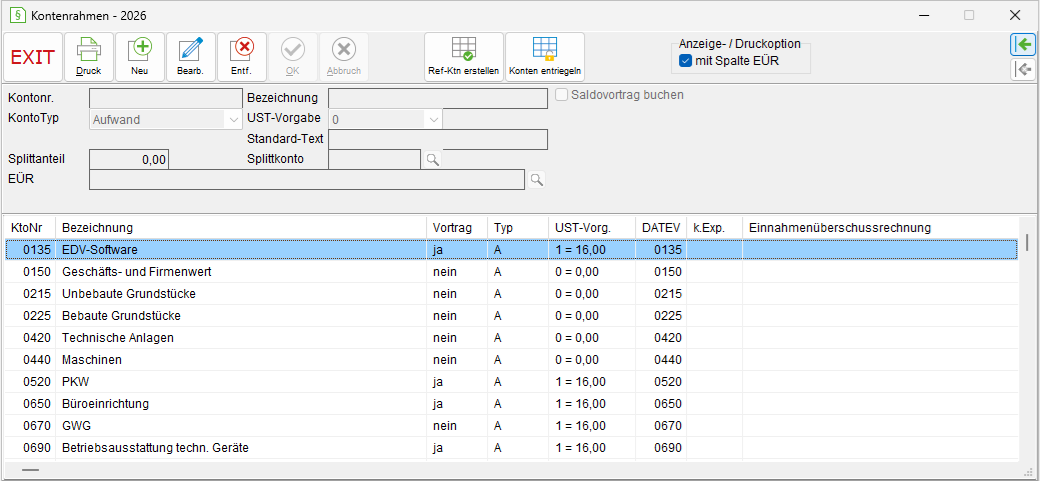This screenshot has height=481, width=1040.
Task: Select Unbebaute Grundstücke account
Action: pyautogui.click(x=512, y=293)
